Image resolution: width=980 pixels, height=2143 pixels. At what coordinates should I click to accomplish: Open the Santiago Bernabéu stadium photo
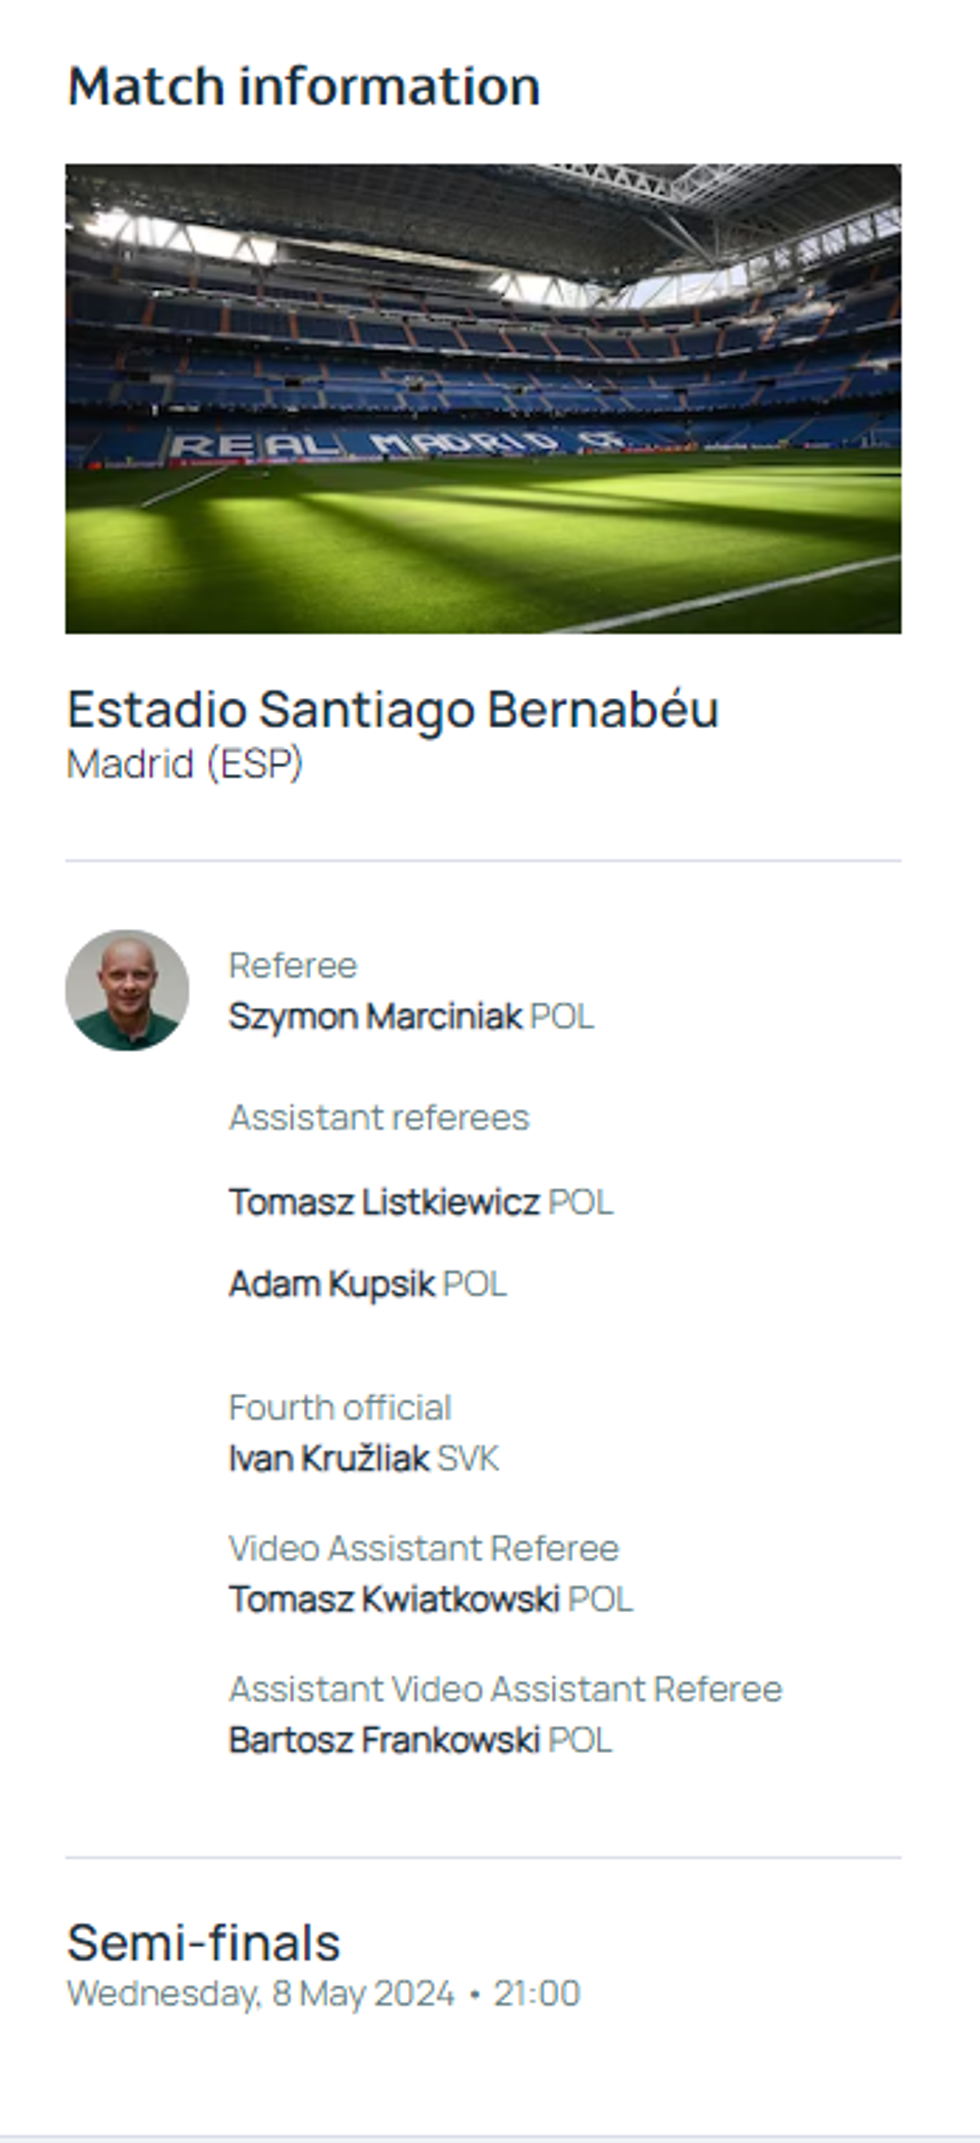point(483,398)
